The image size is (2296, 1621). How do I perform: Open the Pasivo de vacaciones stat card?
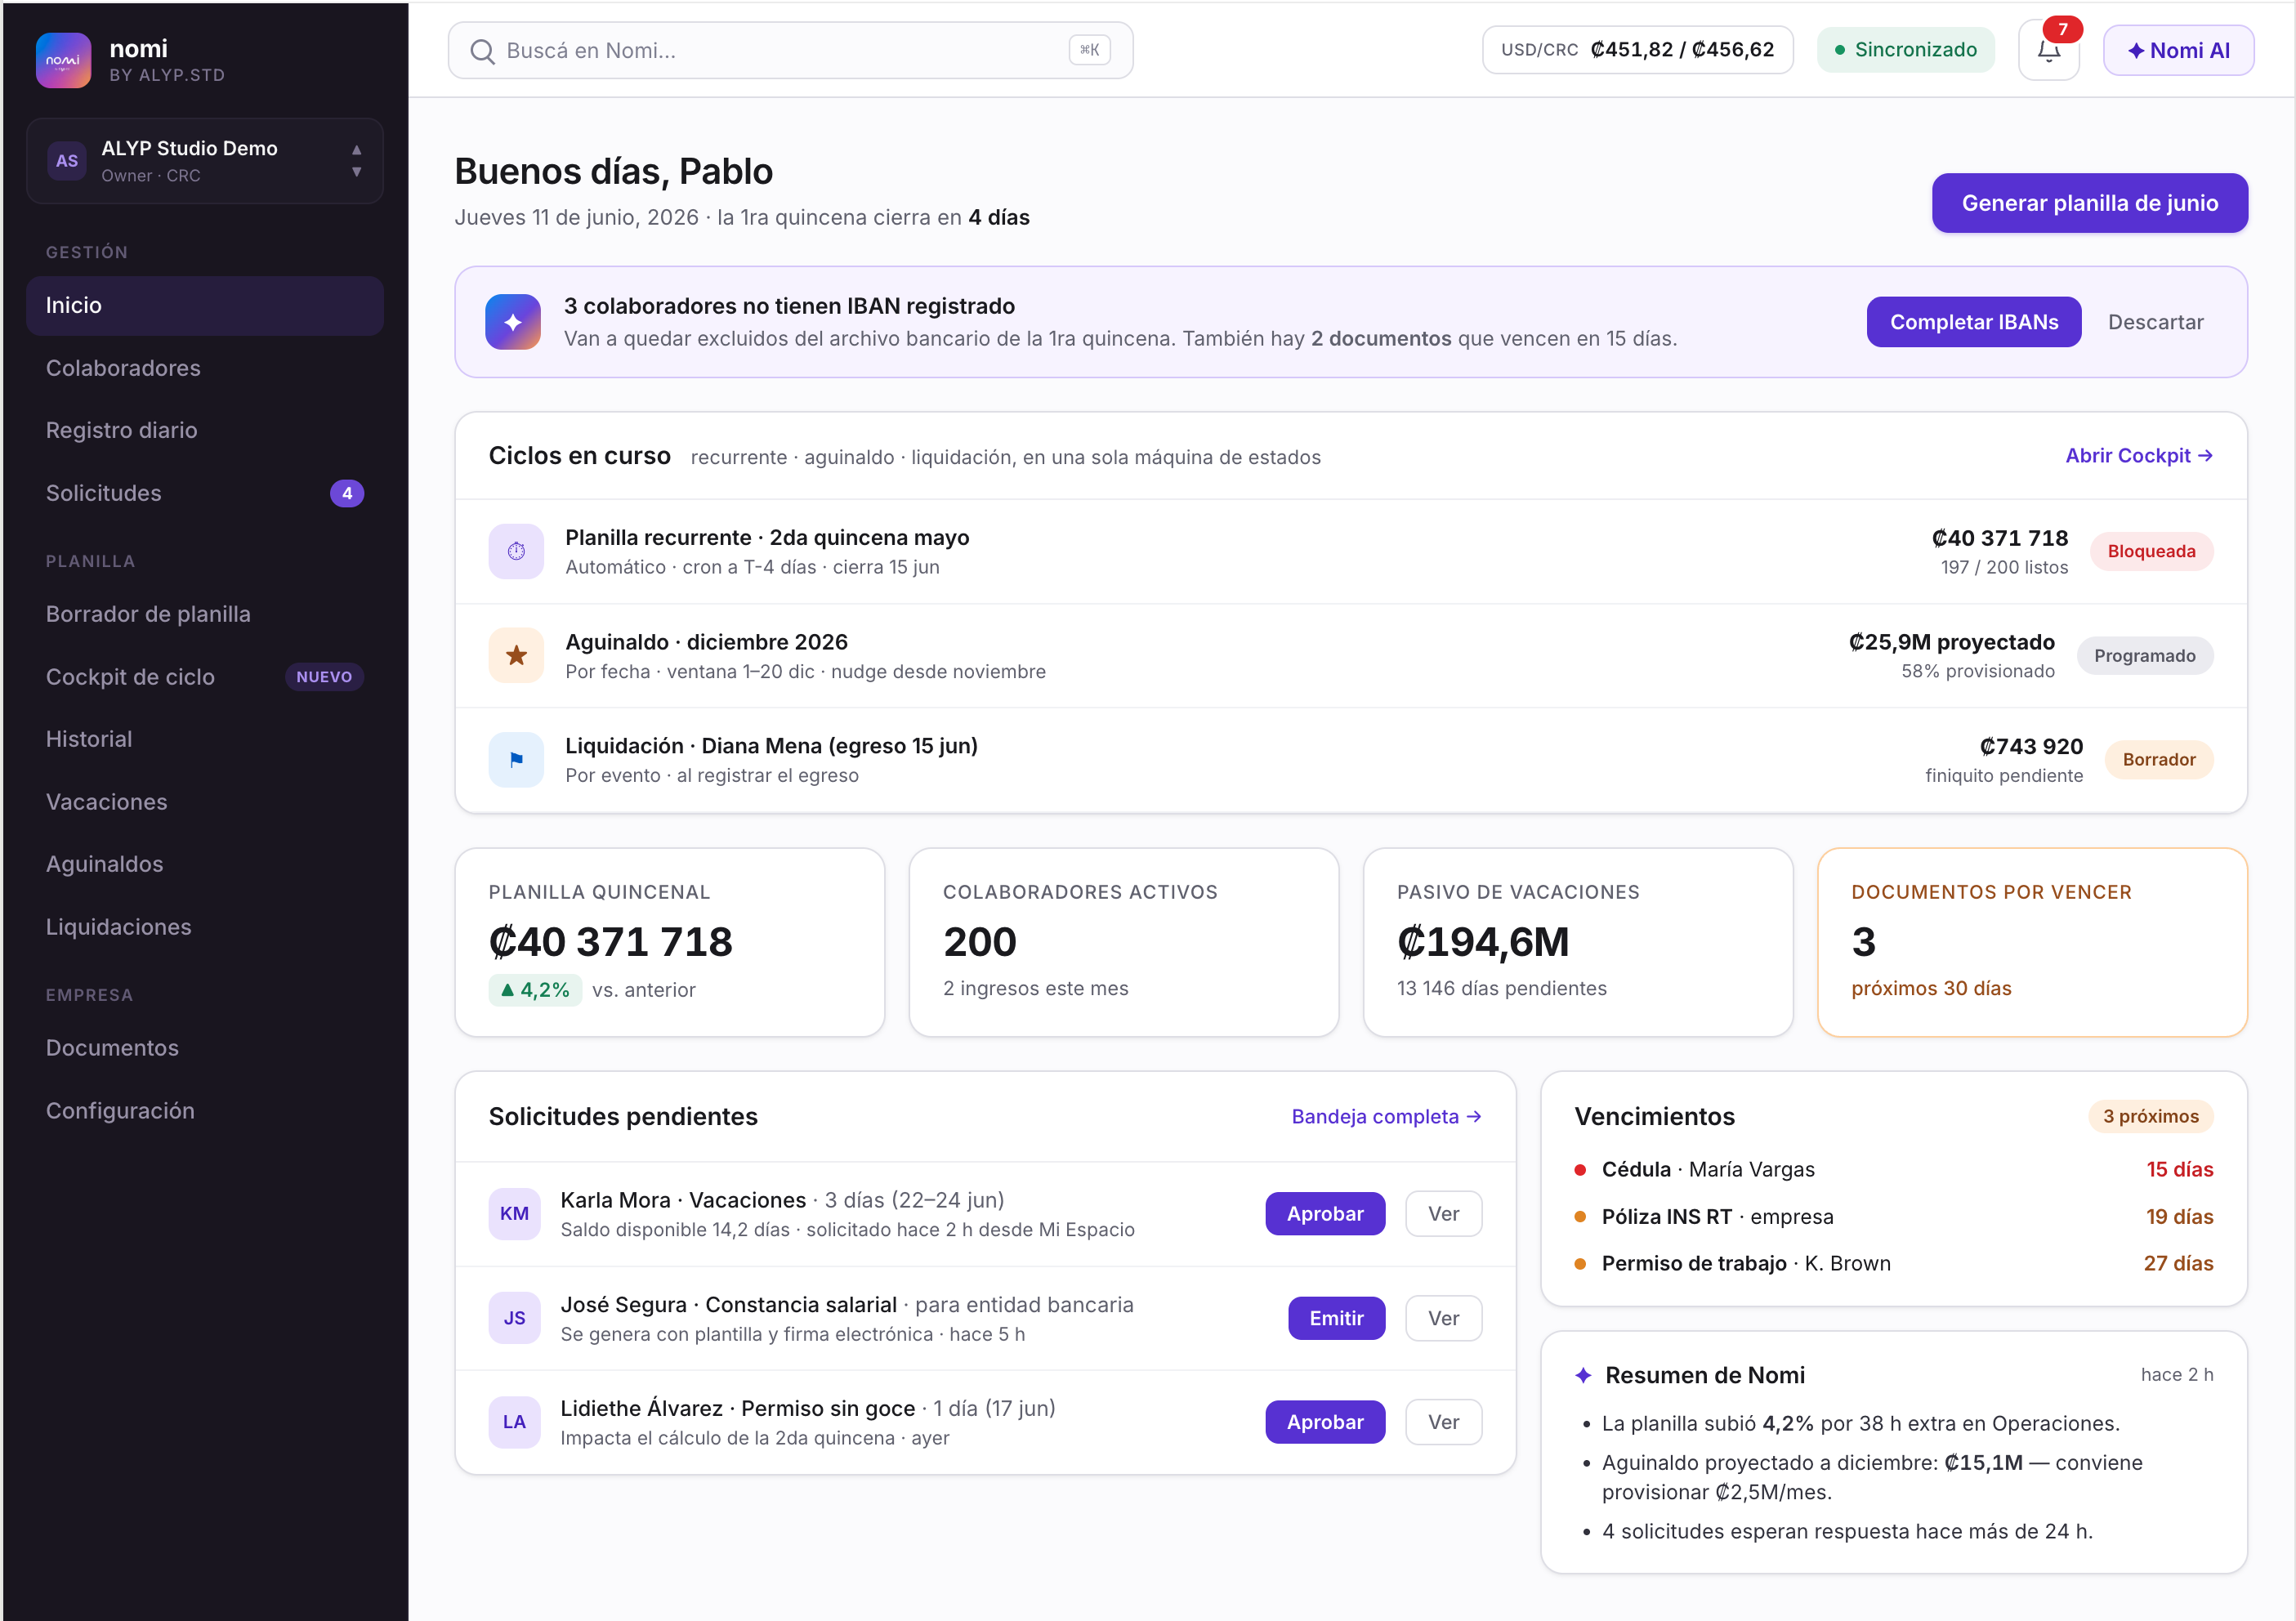(1578, 942)
